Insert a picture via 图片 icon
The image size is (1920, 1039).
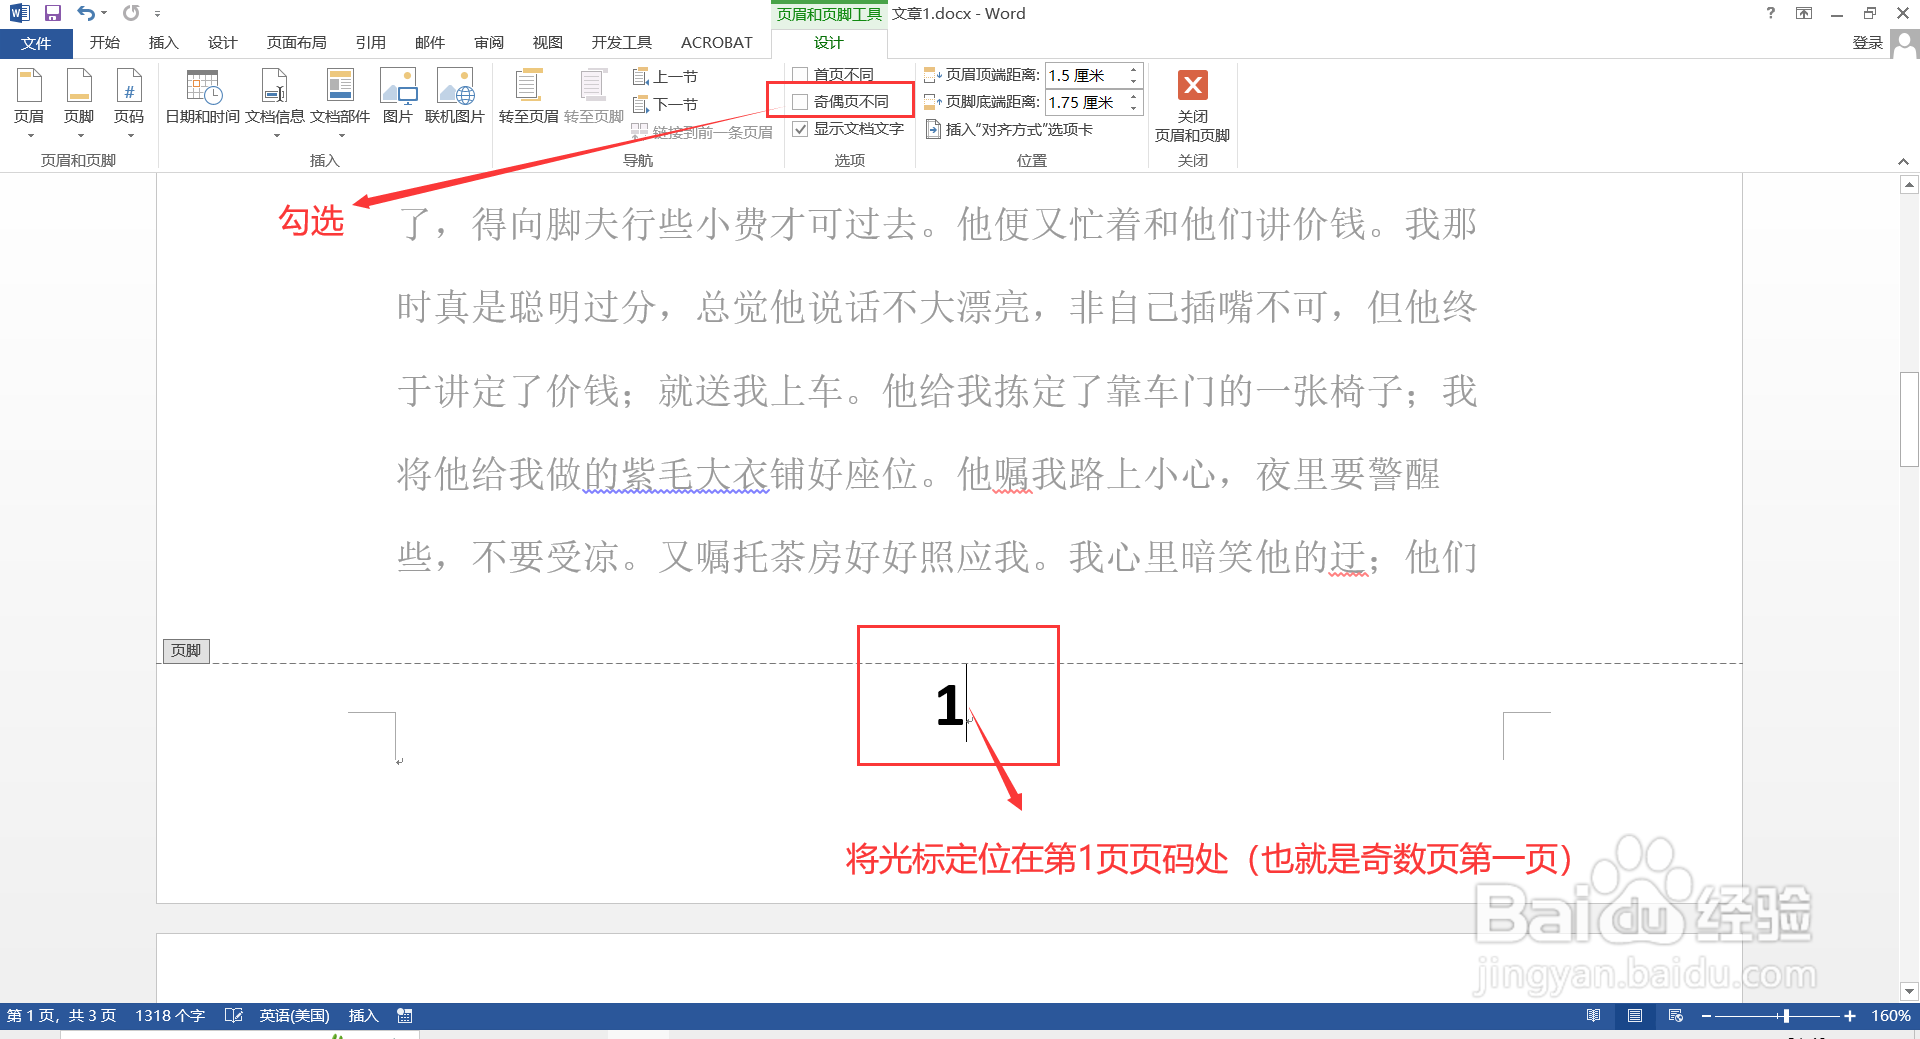click(398, 95)
